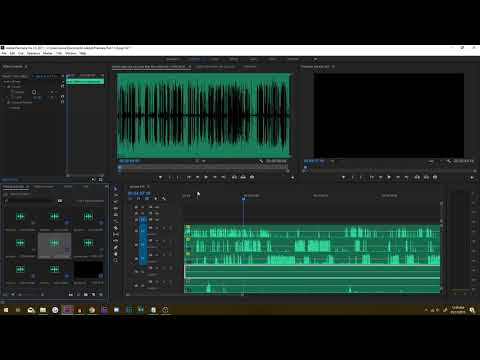Open Source monitor settings wrench
The height and width of the screenshot is (360, 480).
point(261,161)
